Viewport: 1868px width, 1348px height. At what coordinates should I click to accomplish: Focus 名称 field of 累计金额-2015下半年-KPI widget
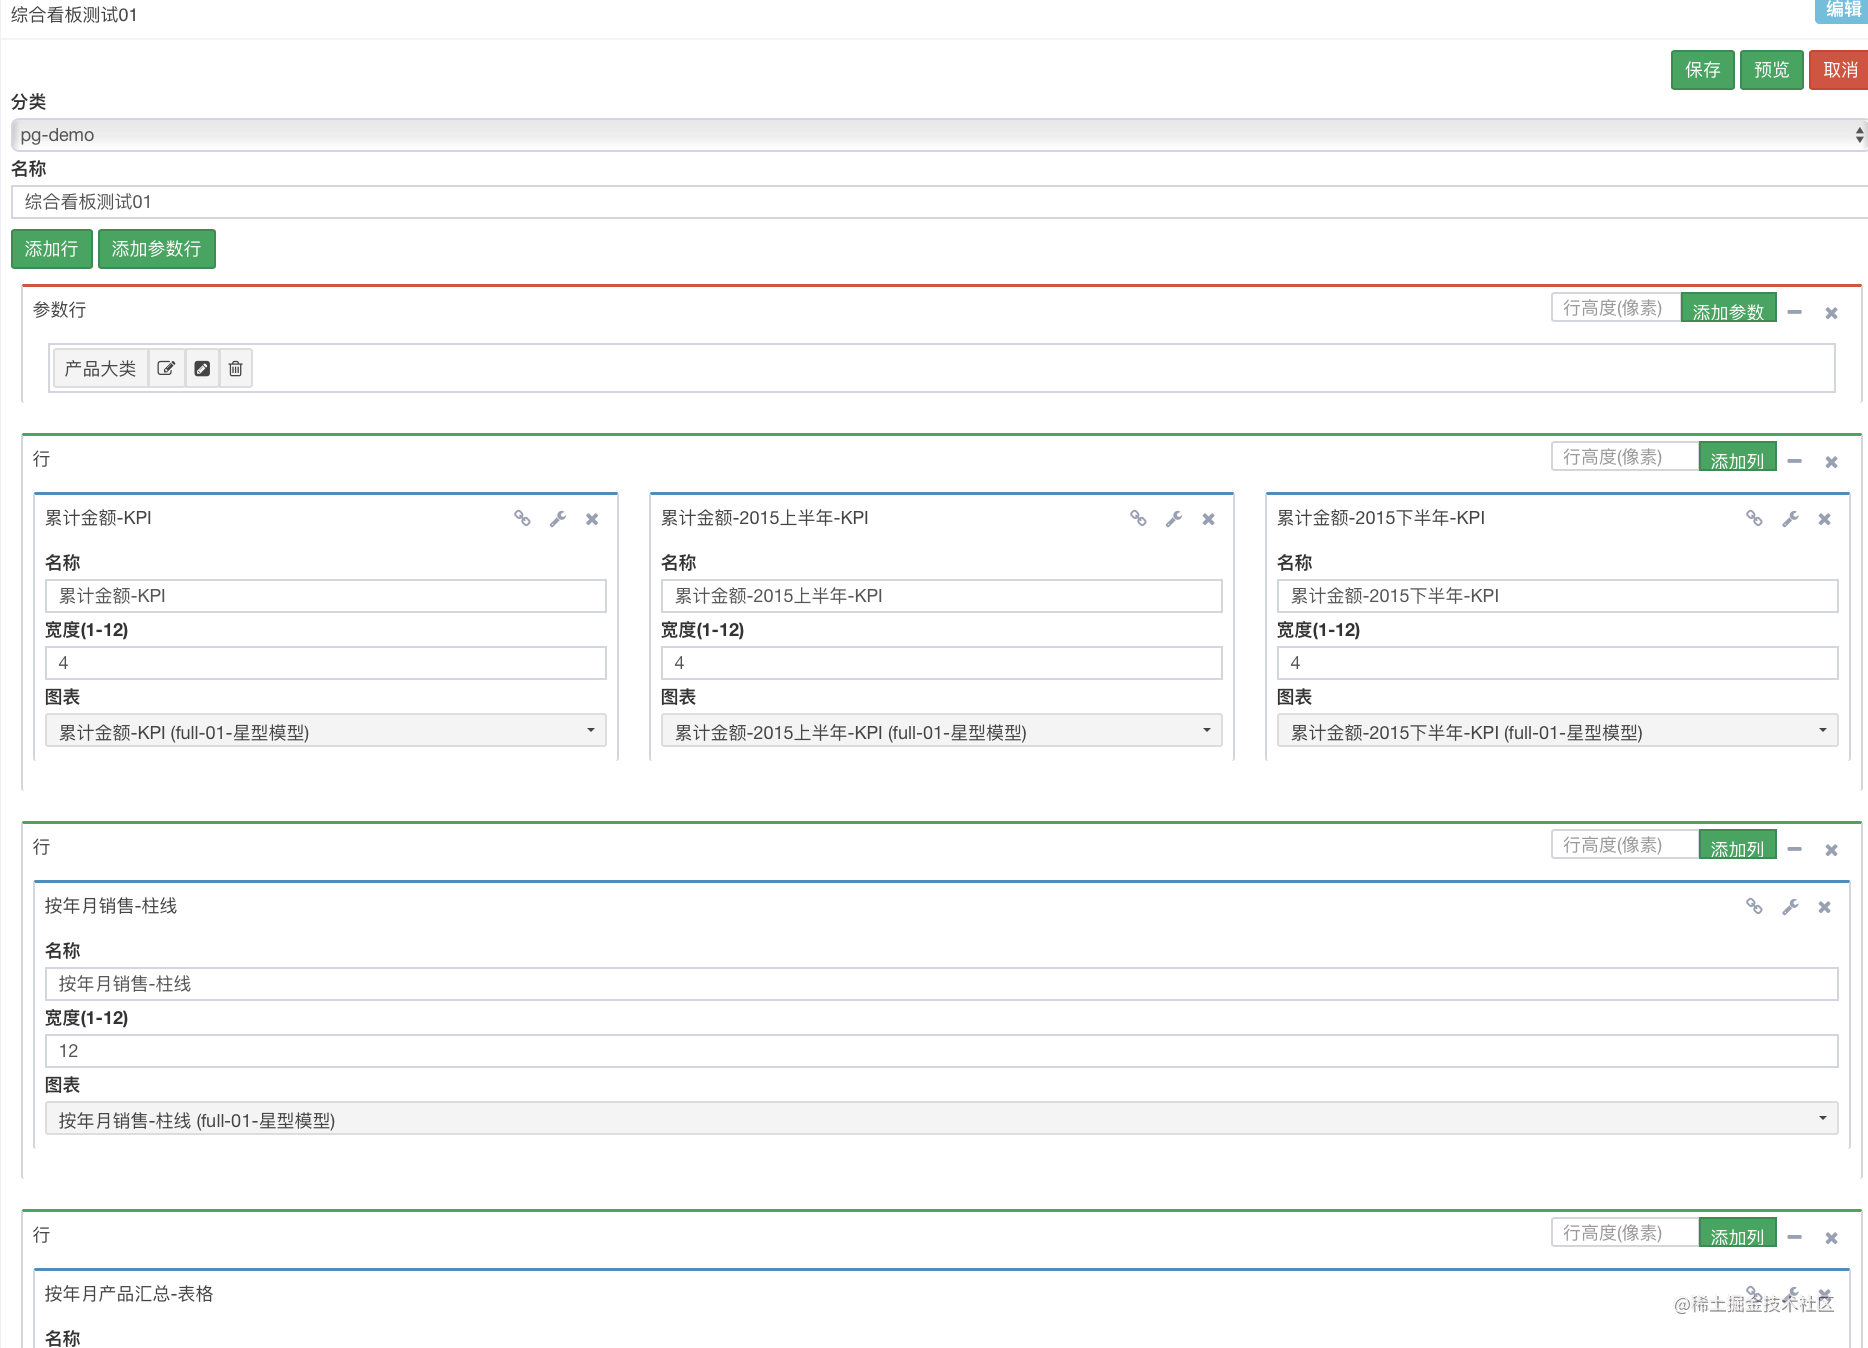tap(1558, 596)
